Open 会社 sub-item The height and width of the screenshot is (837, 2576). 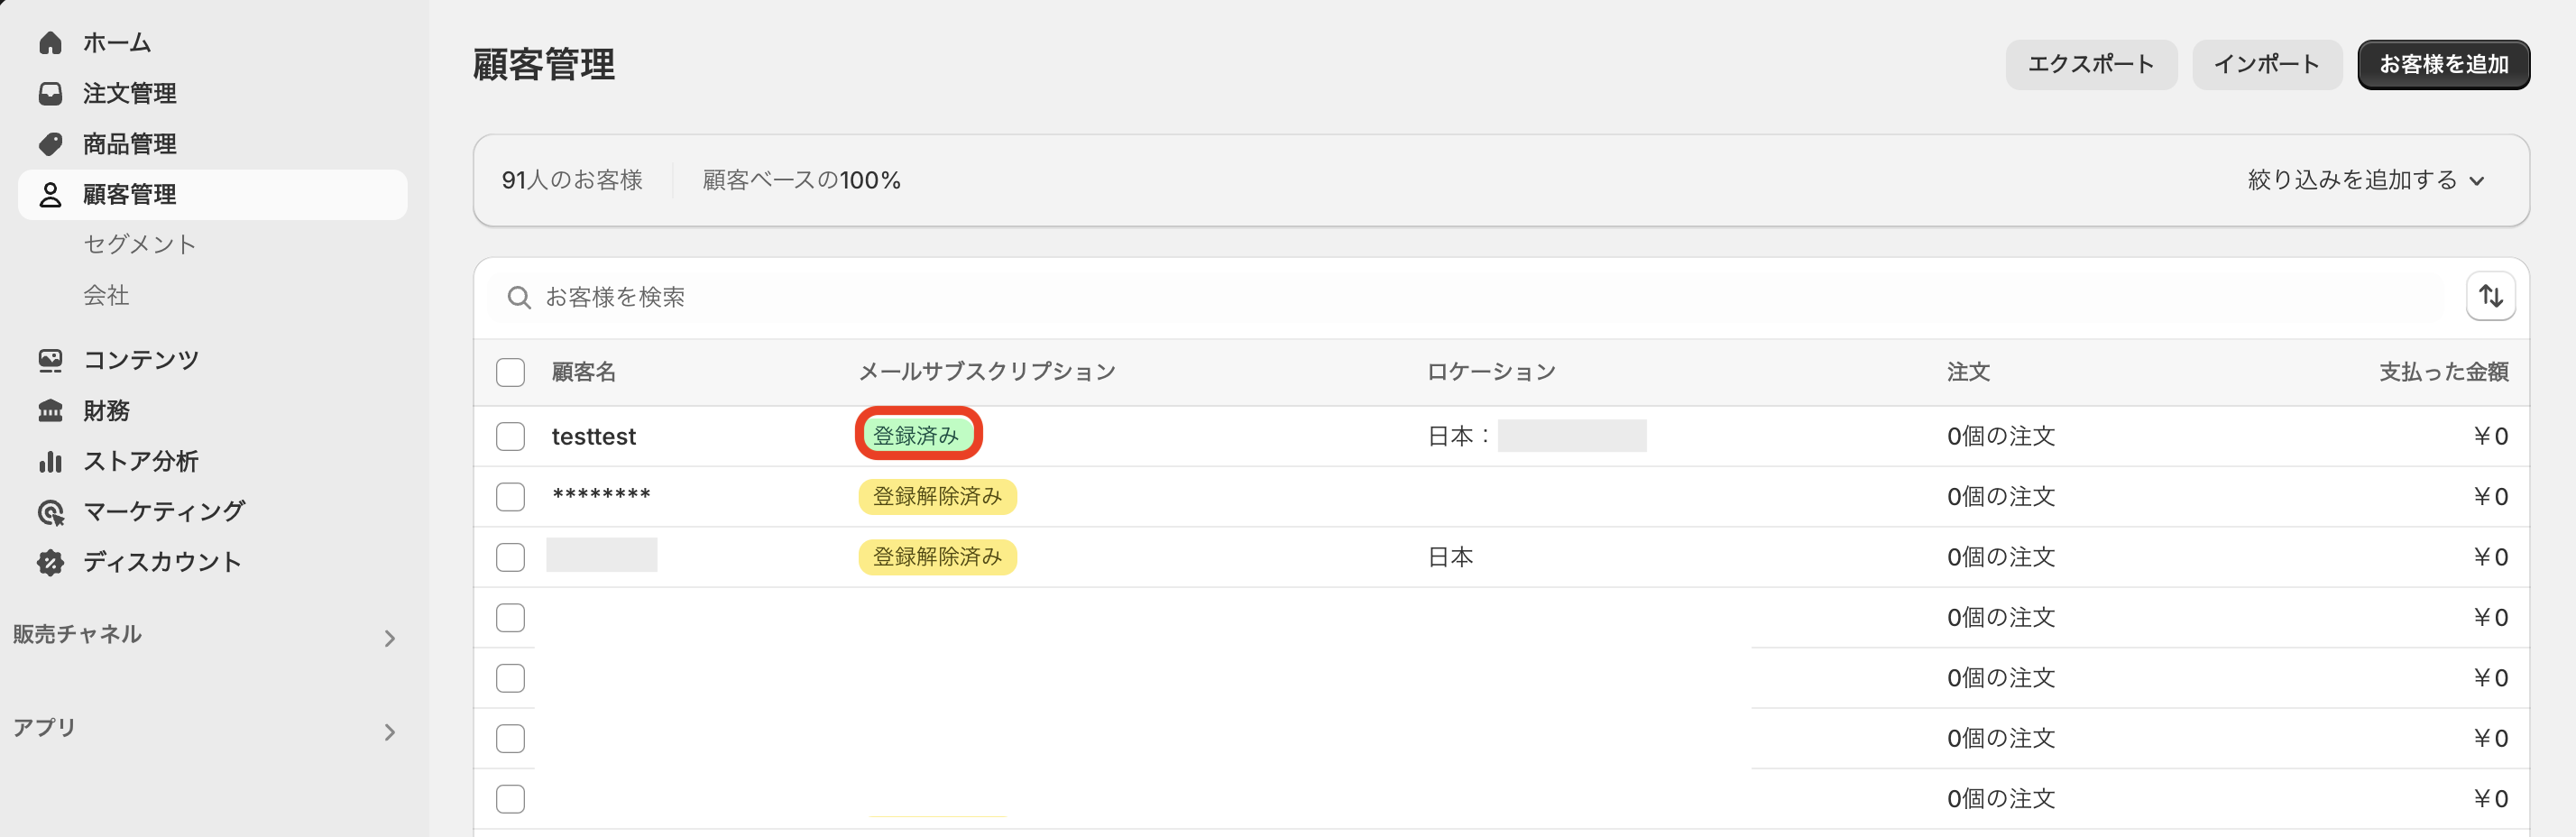(106, 295)
